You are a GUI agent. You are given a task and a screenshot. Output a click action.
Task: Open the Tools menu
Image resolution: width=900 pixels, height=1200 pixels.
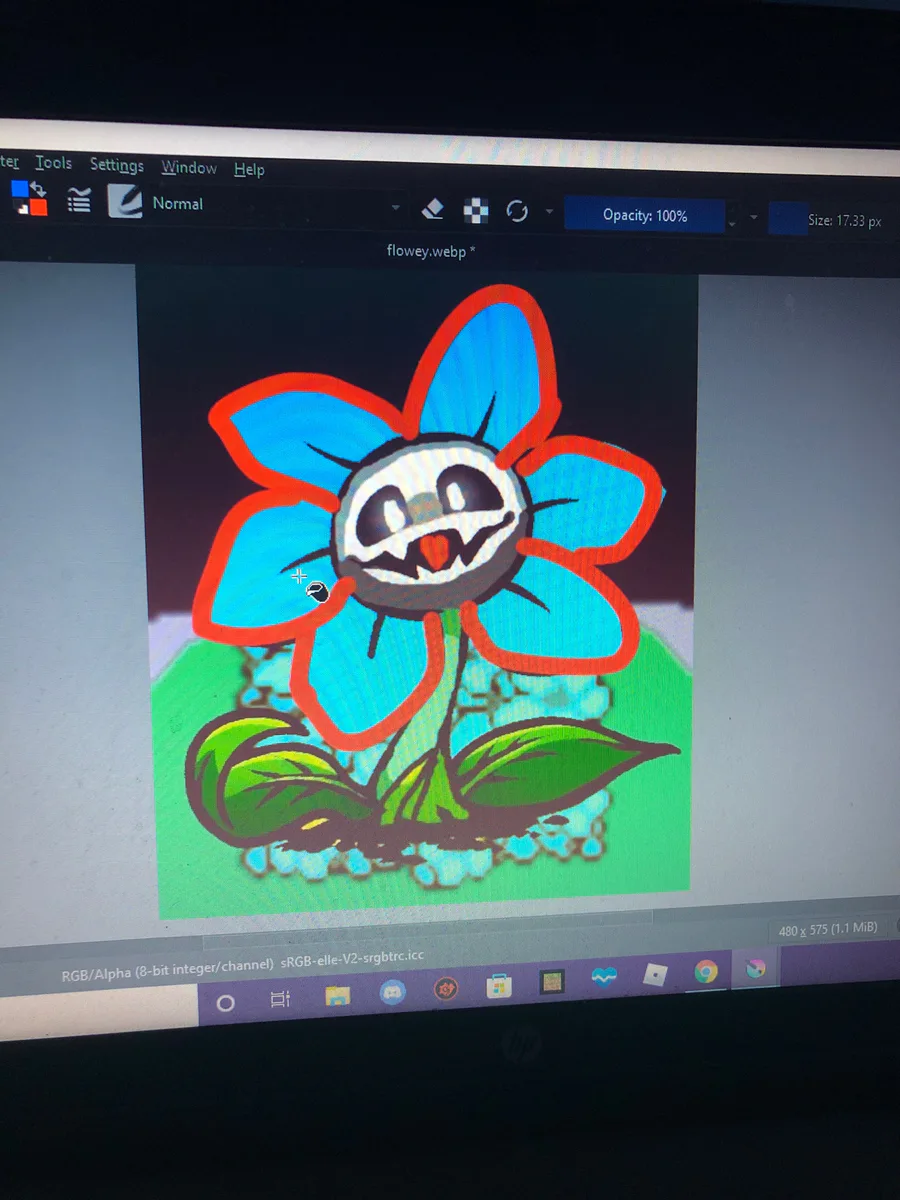tap(53, 163)
